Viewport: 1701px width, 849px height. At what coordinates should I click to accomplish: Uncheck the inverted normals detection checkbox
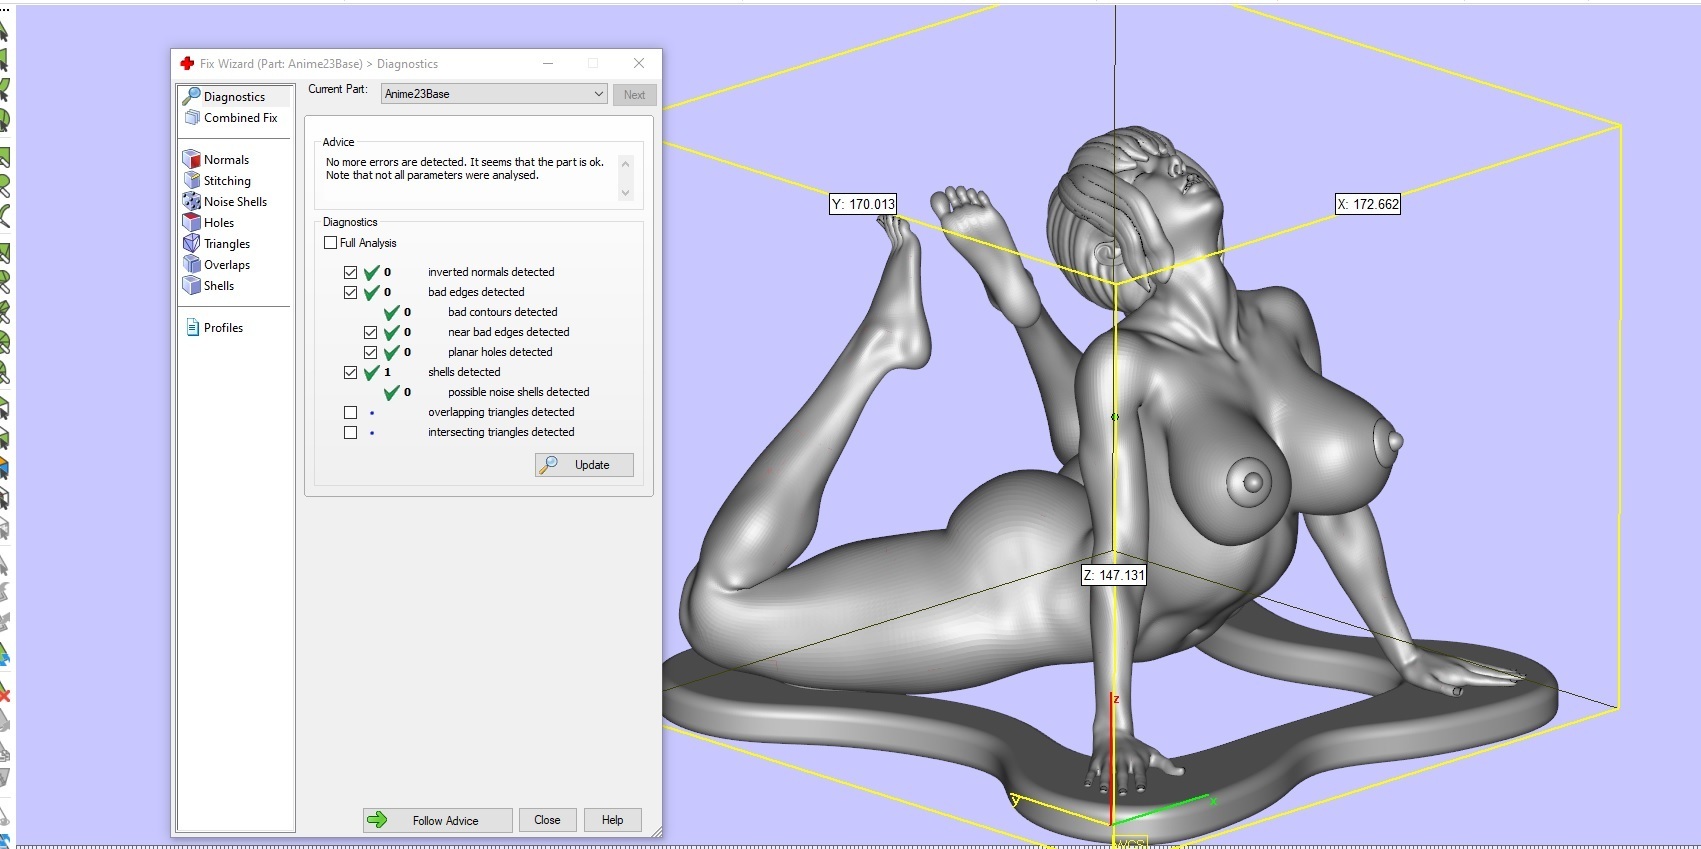click(350, 272)
